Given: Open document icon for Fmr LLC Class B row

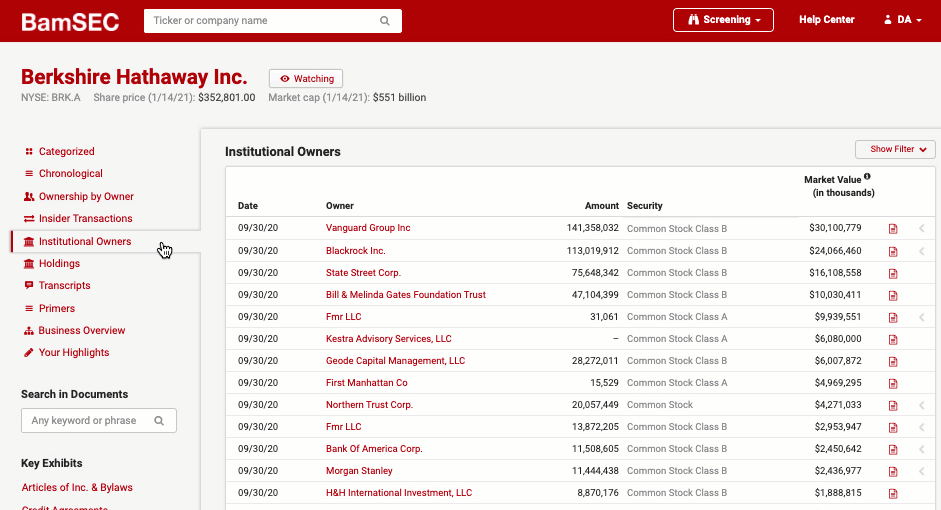Looking at the screenshot, I should tap(893, 427).
